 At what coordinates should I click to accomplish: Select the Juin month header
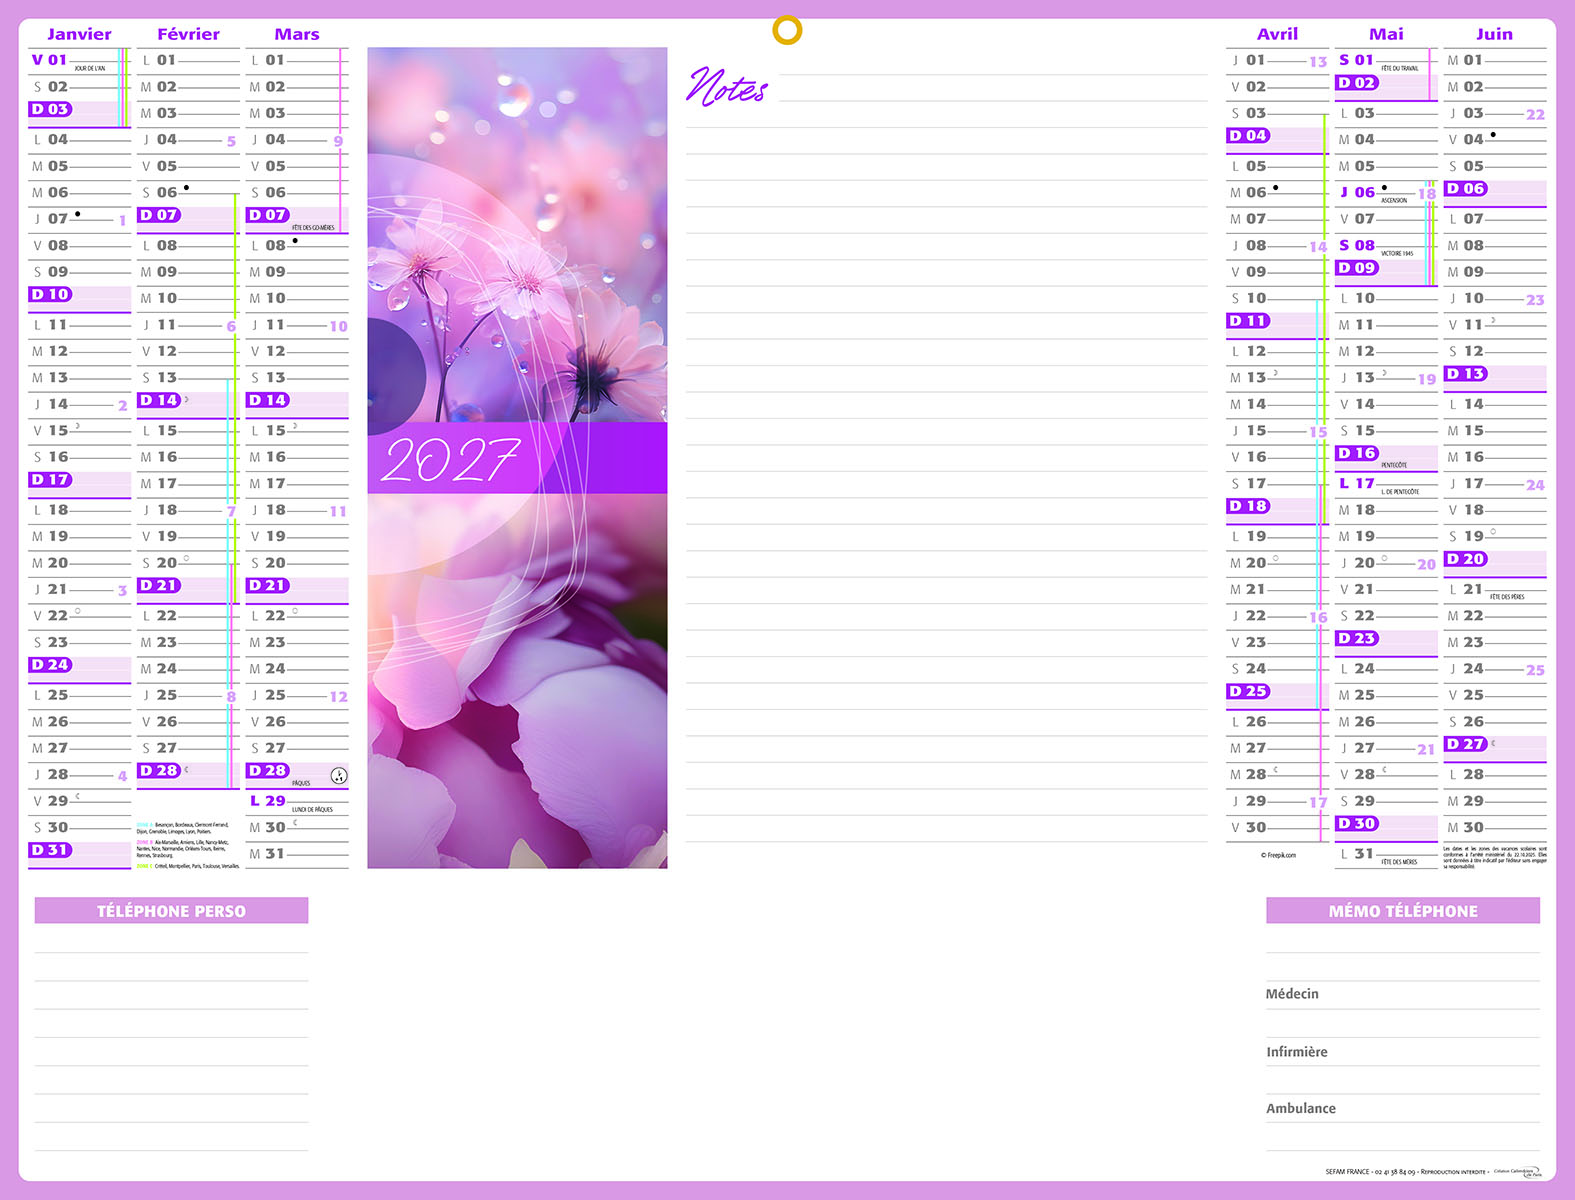pyautogui.click(x=1494, y=34)
